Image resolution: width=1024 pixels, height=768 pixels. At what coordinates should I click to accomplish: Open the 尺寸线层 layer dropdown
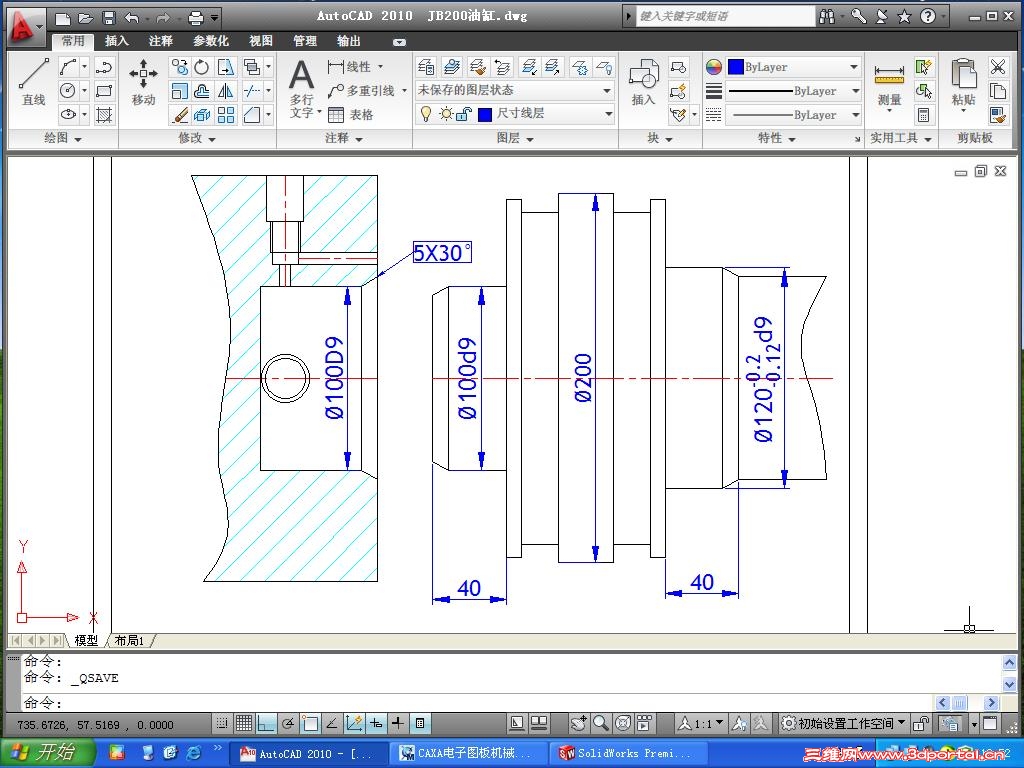[x=608, y=114]
